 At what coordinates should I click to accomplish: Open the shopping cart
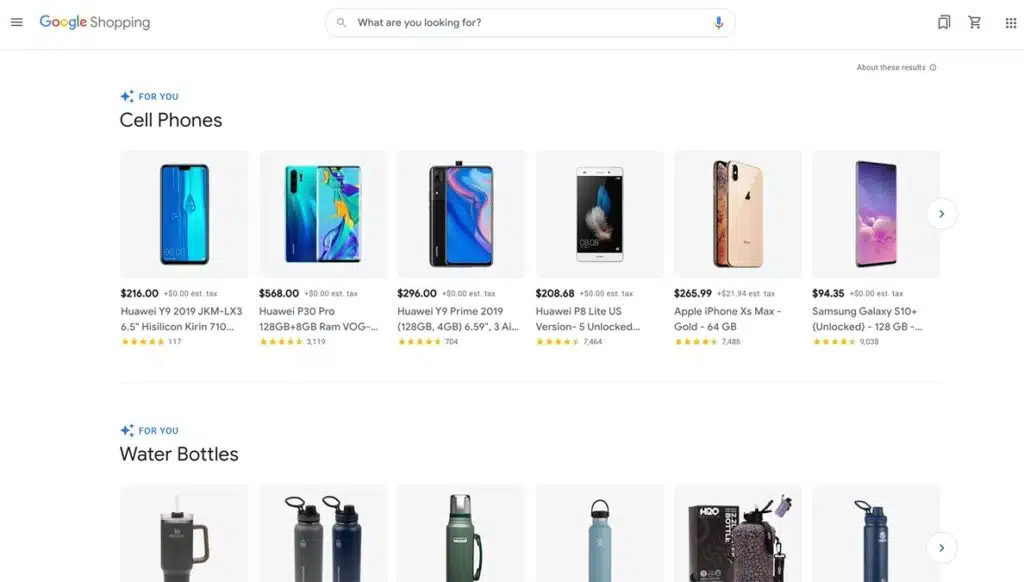pos(974,21)
